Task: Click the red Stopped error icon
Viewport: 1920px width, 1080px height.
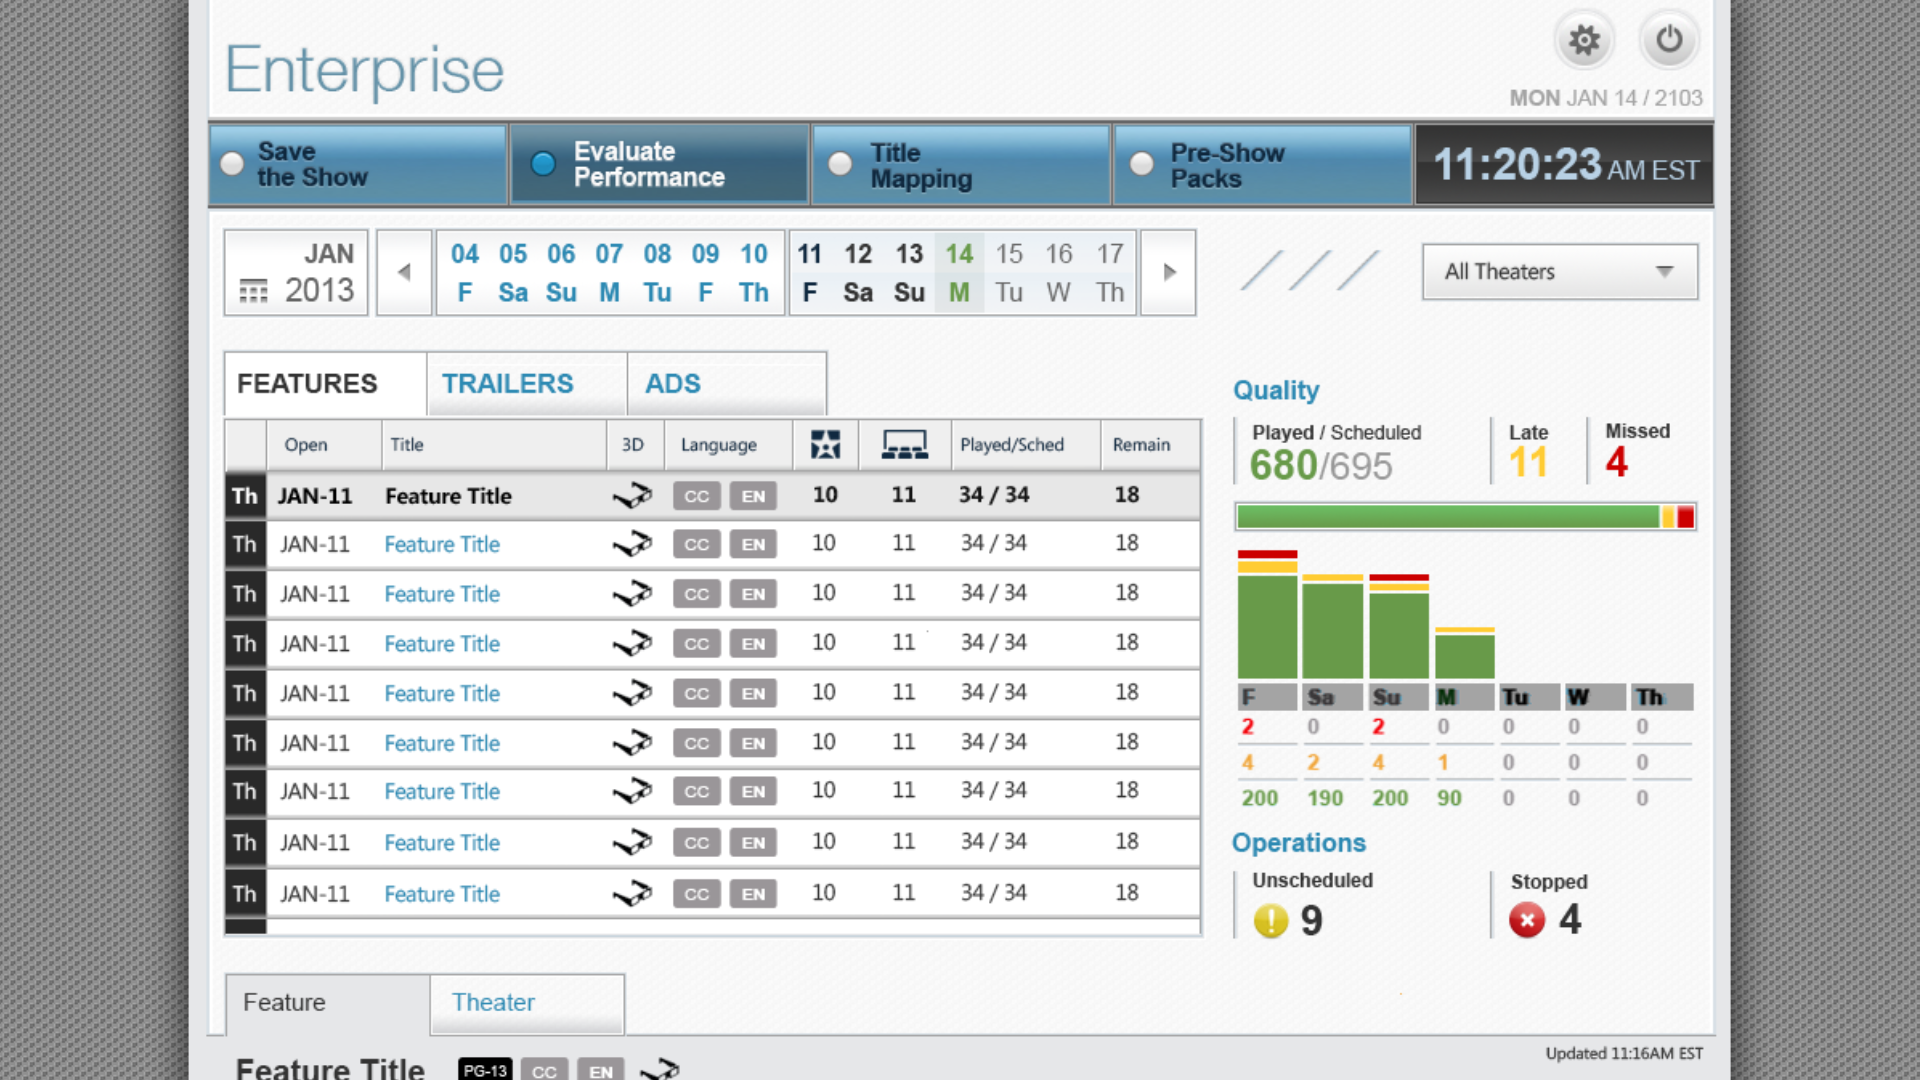Action: click(1526, 920)
